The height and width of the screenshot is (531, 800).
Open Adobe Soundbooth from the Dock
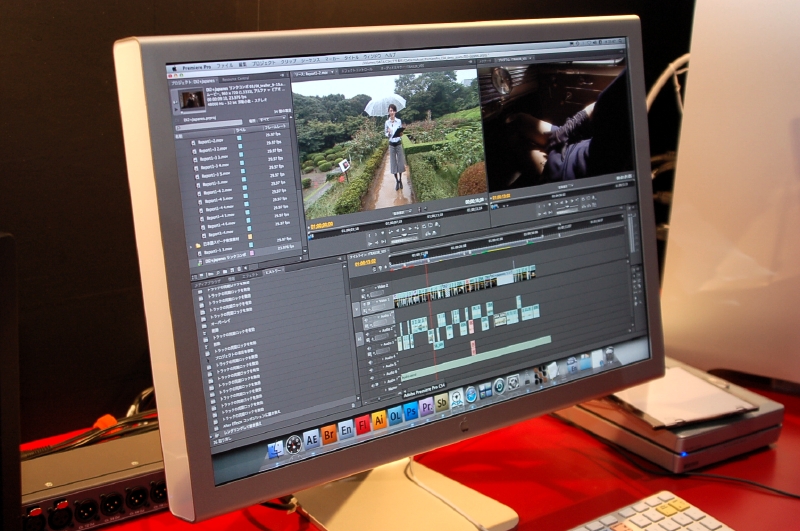tap(442, 401)
